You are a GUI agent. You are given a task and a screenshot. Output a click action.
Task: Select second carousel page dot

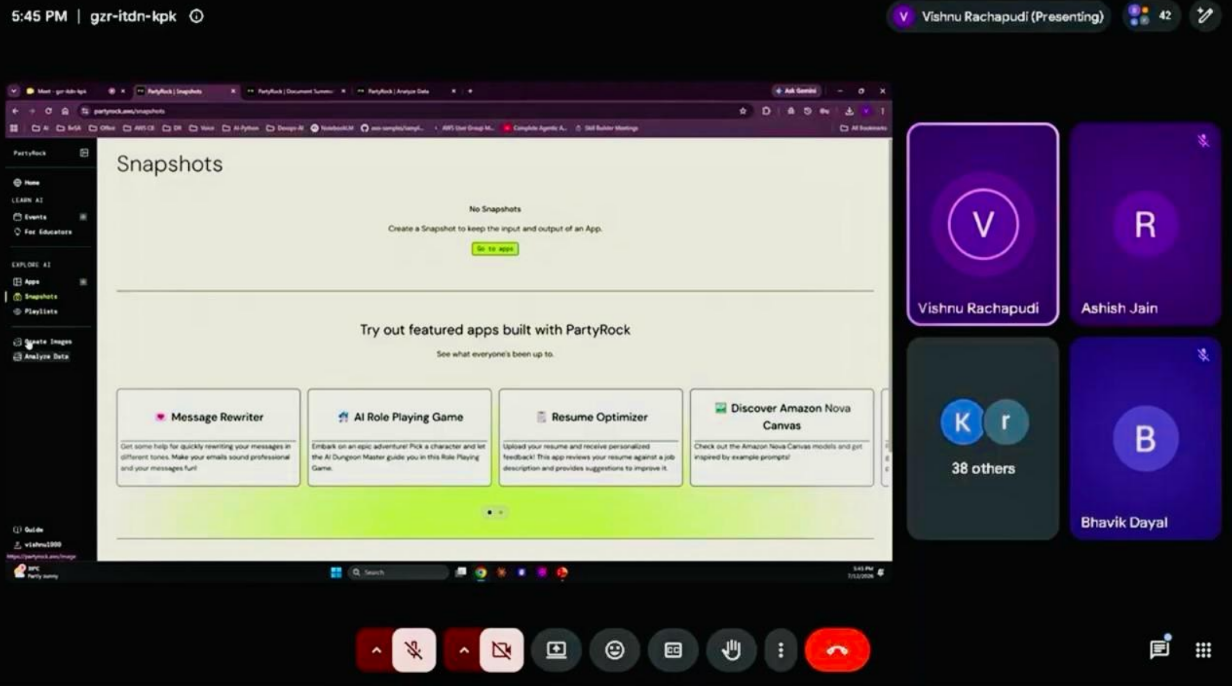click(501, 512)
